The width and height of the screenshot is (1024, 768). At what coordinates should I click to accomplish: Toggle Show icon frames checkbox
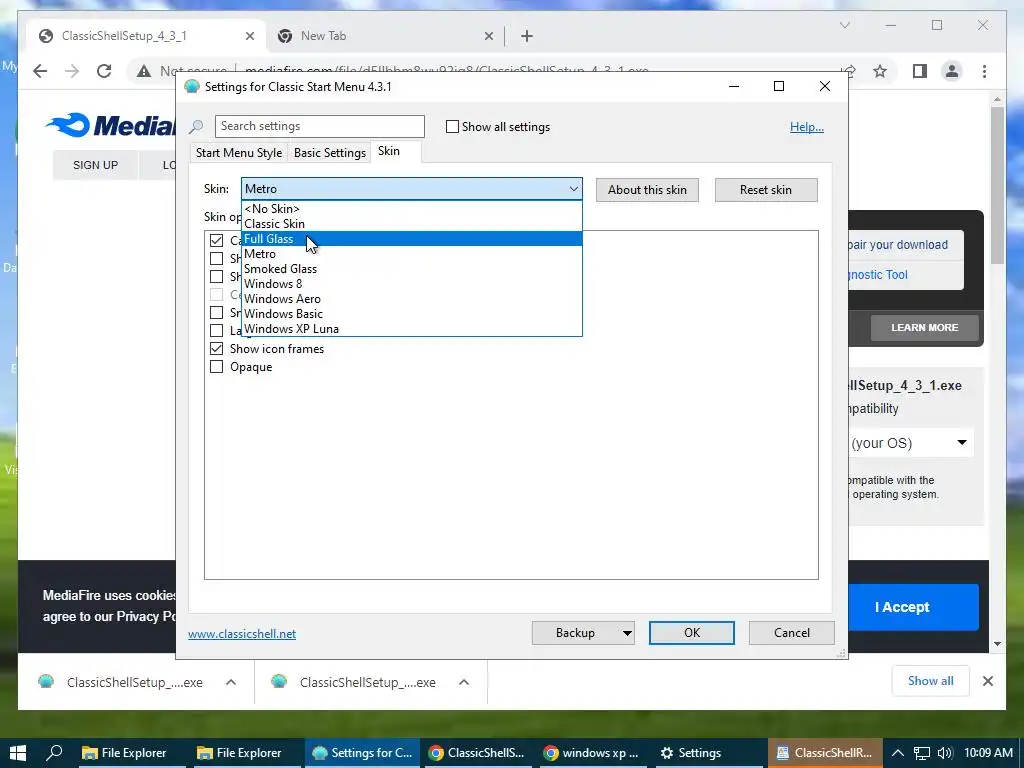click(x=216, y=349)
